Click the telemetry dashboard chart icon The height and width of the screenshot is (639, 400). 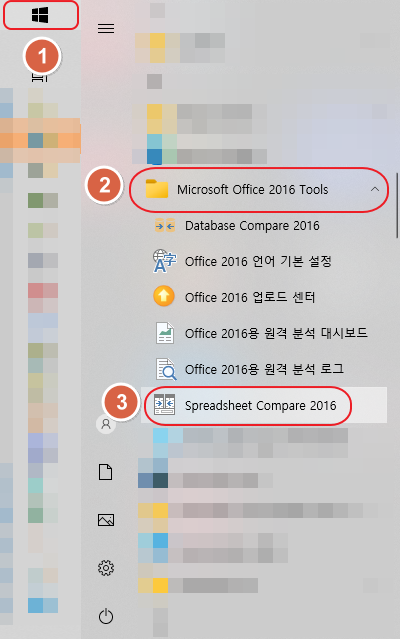point(165,333)
